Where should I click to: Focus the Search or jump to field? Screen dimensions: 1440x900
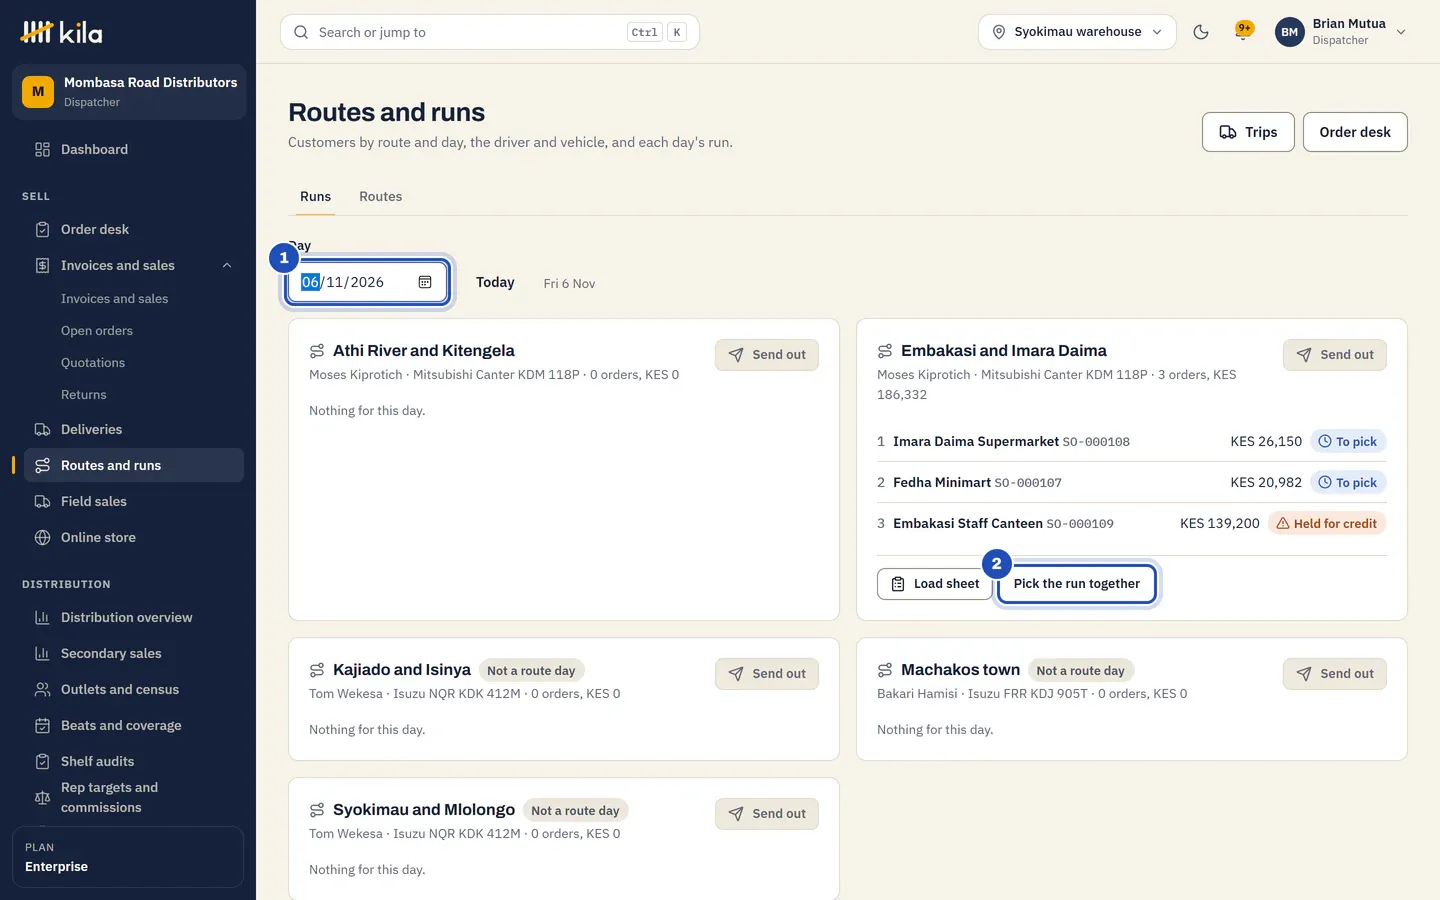click(x=490, y=32)
